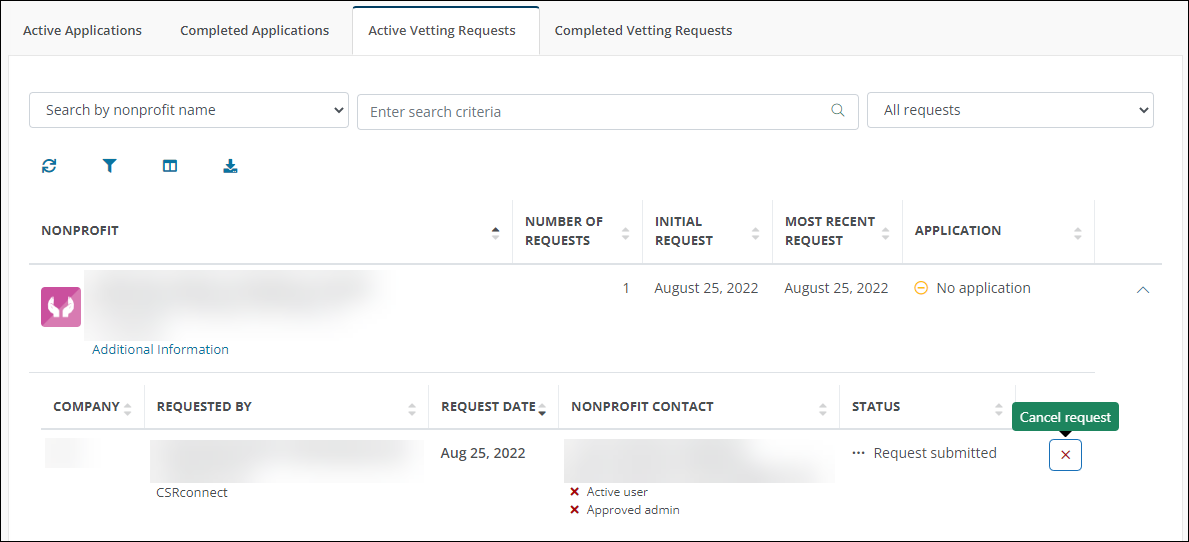Click into the Enter search criteria field
Viewport: 1189px width, 542px height.
pyautogui.click(x=595, y=112)
